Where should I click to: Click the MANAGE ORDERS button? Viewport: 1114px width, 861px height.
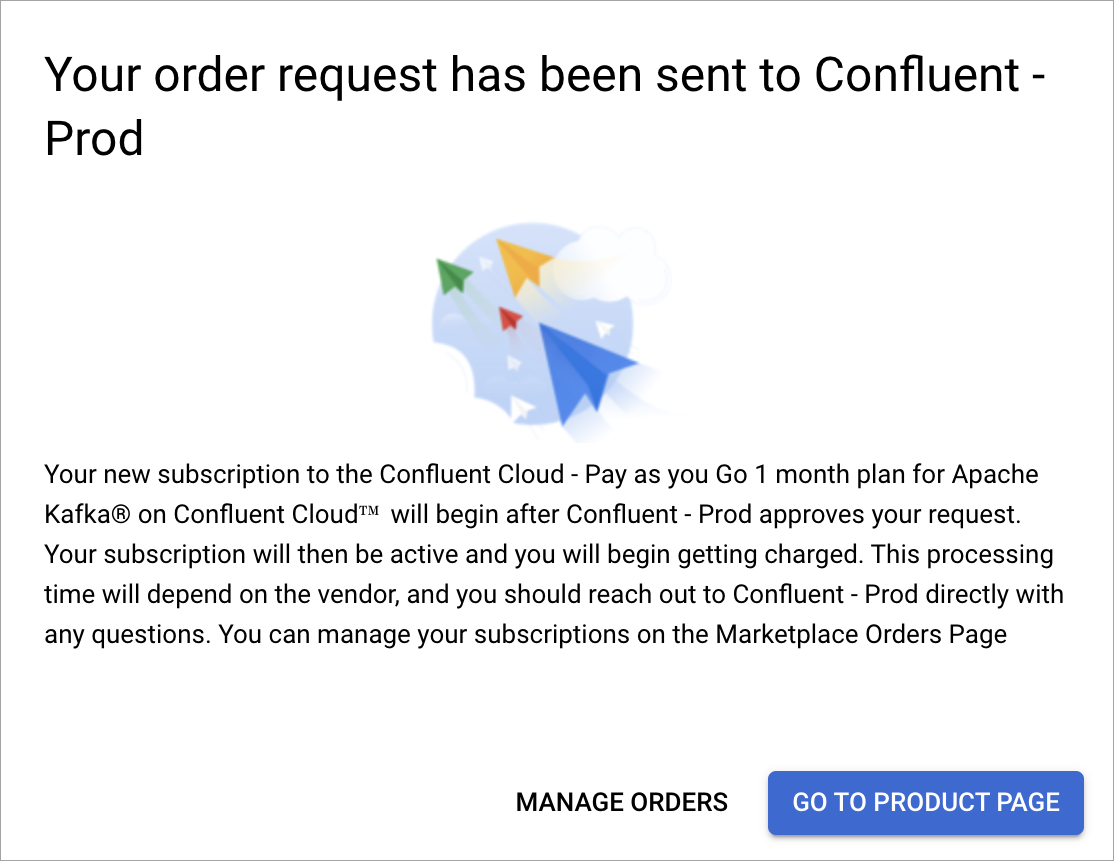point(621,802)
